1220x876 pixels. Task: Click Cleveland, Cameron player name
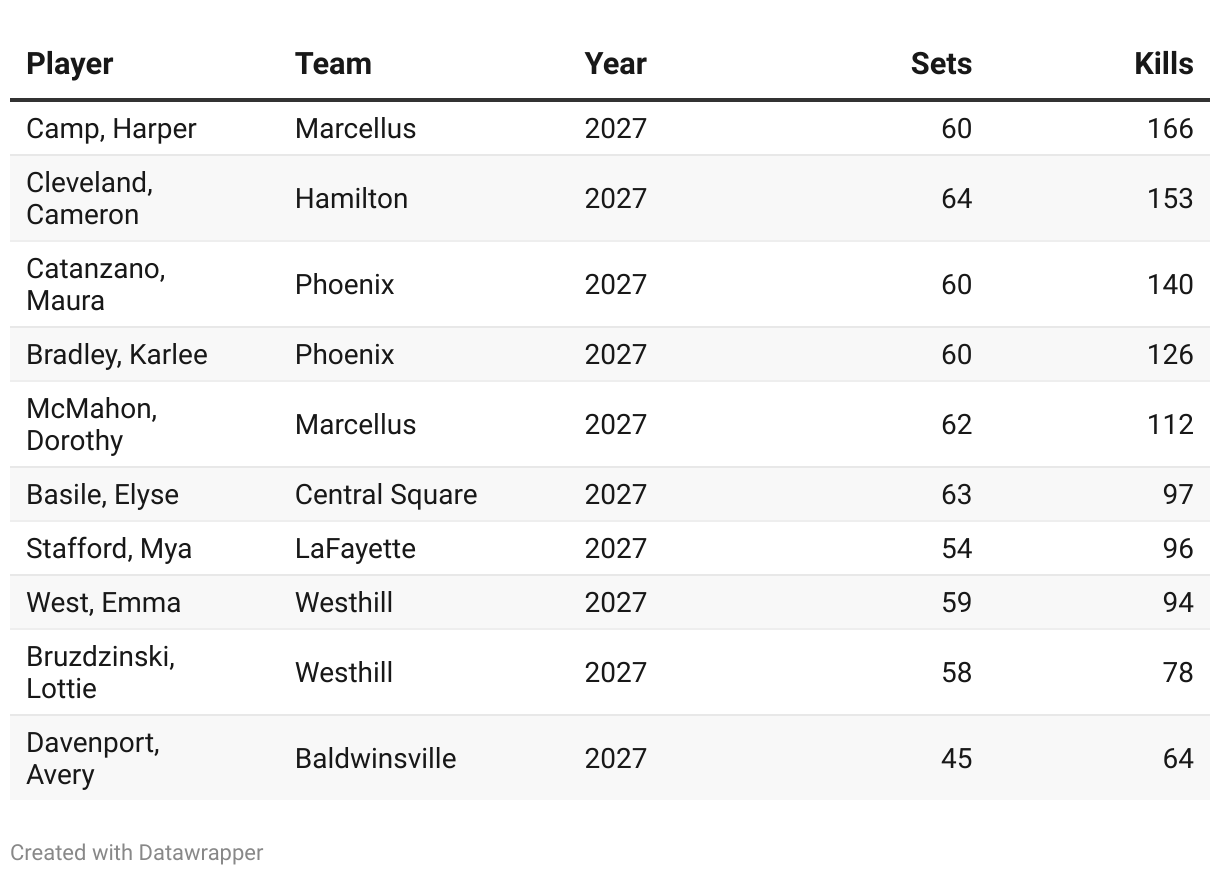[x=89, y=198]
